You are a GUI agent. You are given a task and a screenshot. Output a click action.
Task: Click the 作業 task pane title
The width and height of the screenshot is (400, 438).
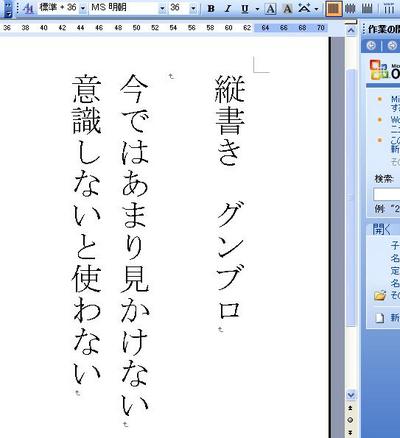[384, 29]
